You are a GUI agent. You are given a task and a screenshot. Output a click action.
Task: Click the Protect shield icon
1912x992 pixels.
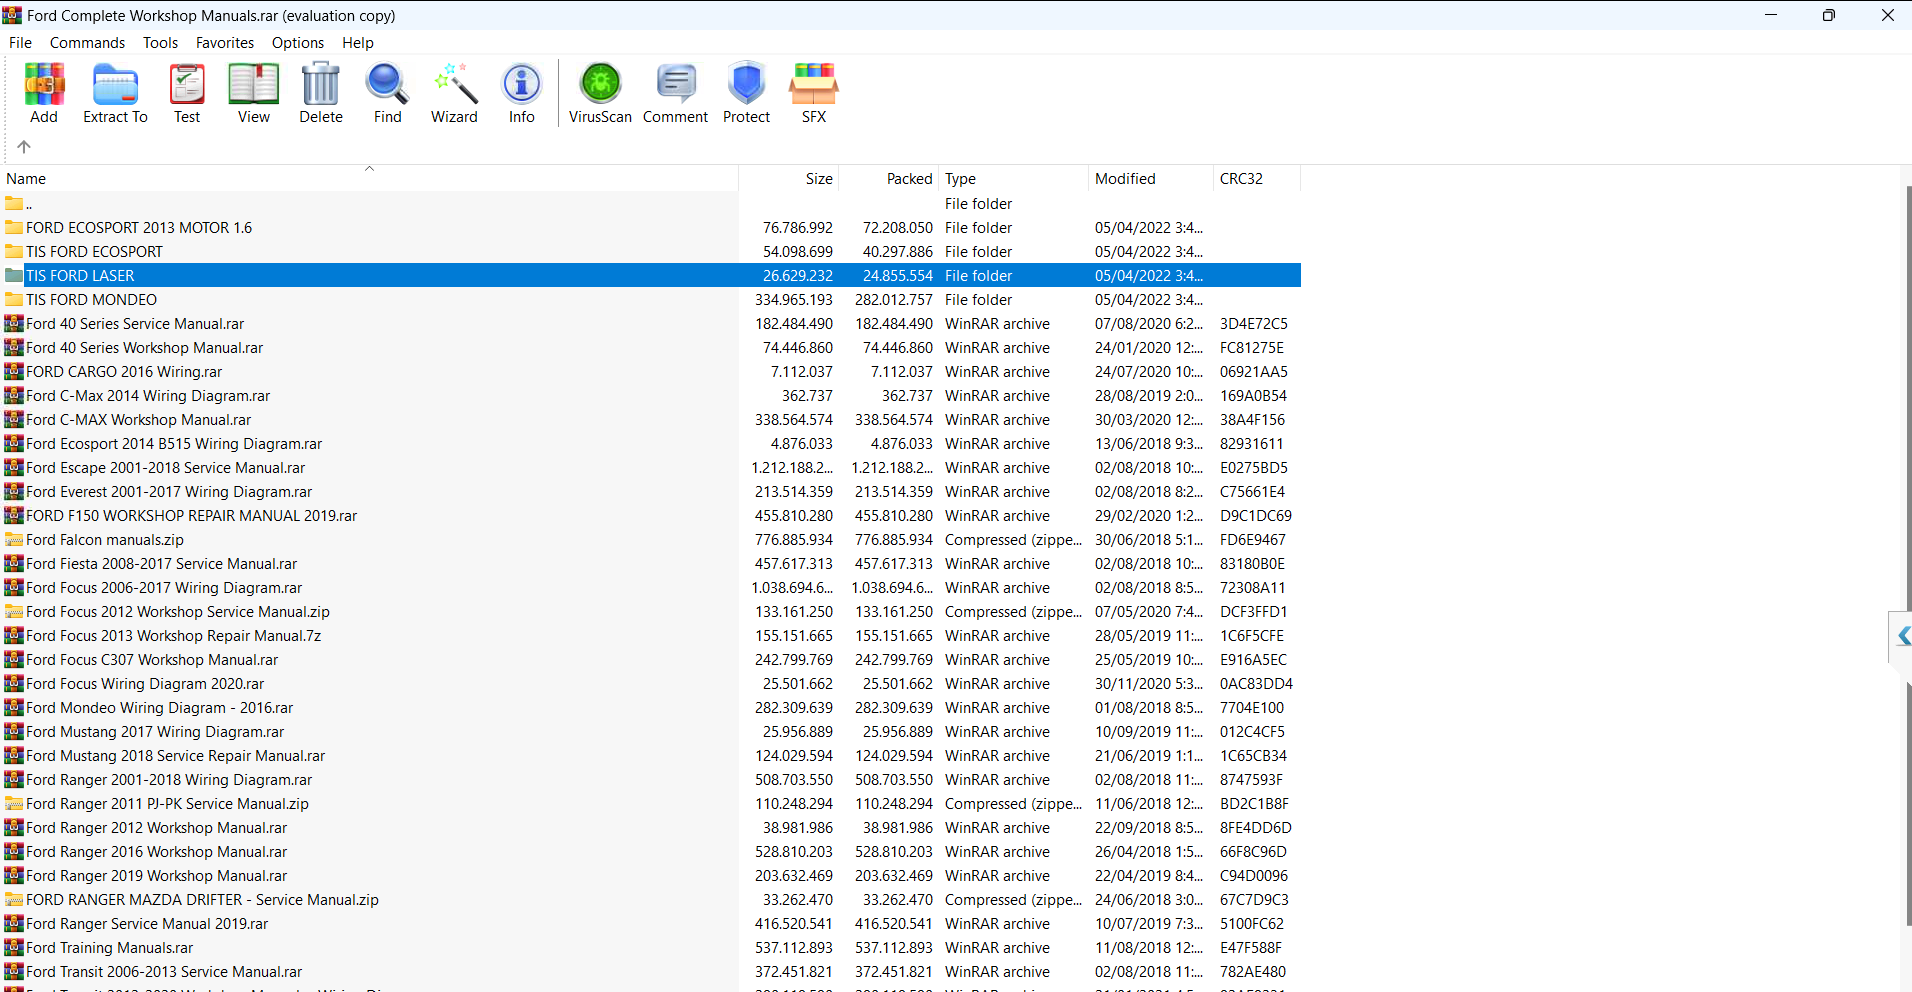click(x=746, y=93)
